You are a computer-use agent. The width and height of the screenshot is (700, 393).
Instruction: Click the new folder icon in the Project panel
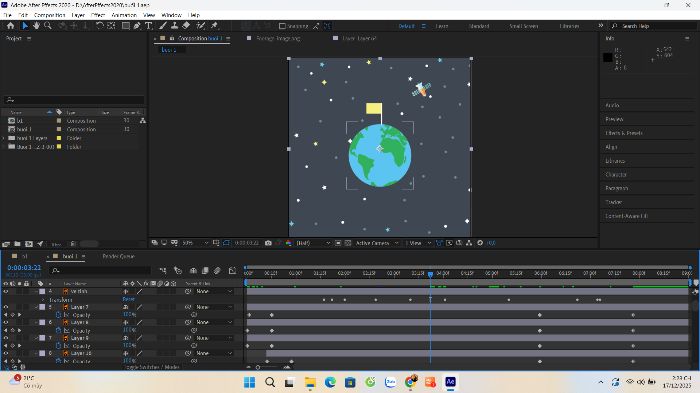[x=17, y=244]
